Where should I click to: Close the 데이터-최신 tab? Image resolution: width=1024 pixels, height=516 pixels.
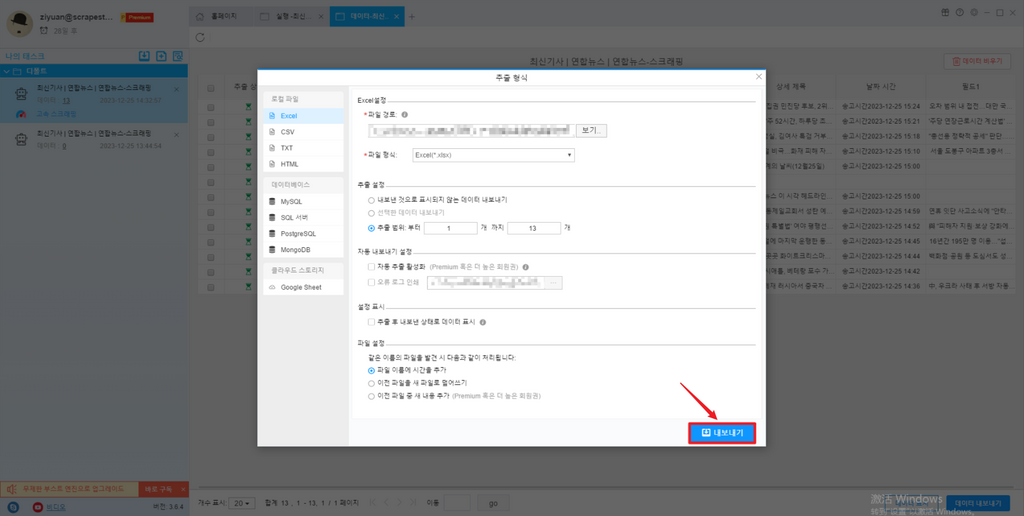pos(395,16)
